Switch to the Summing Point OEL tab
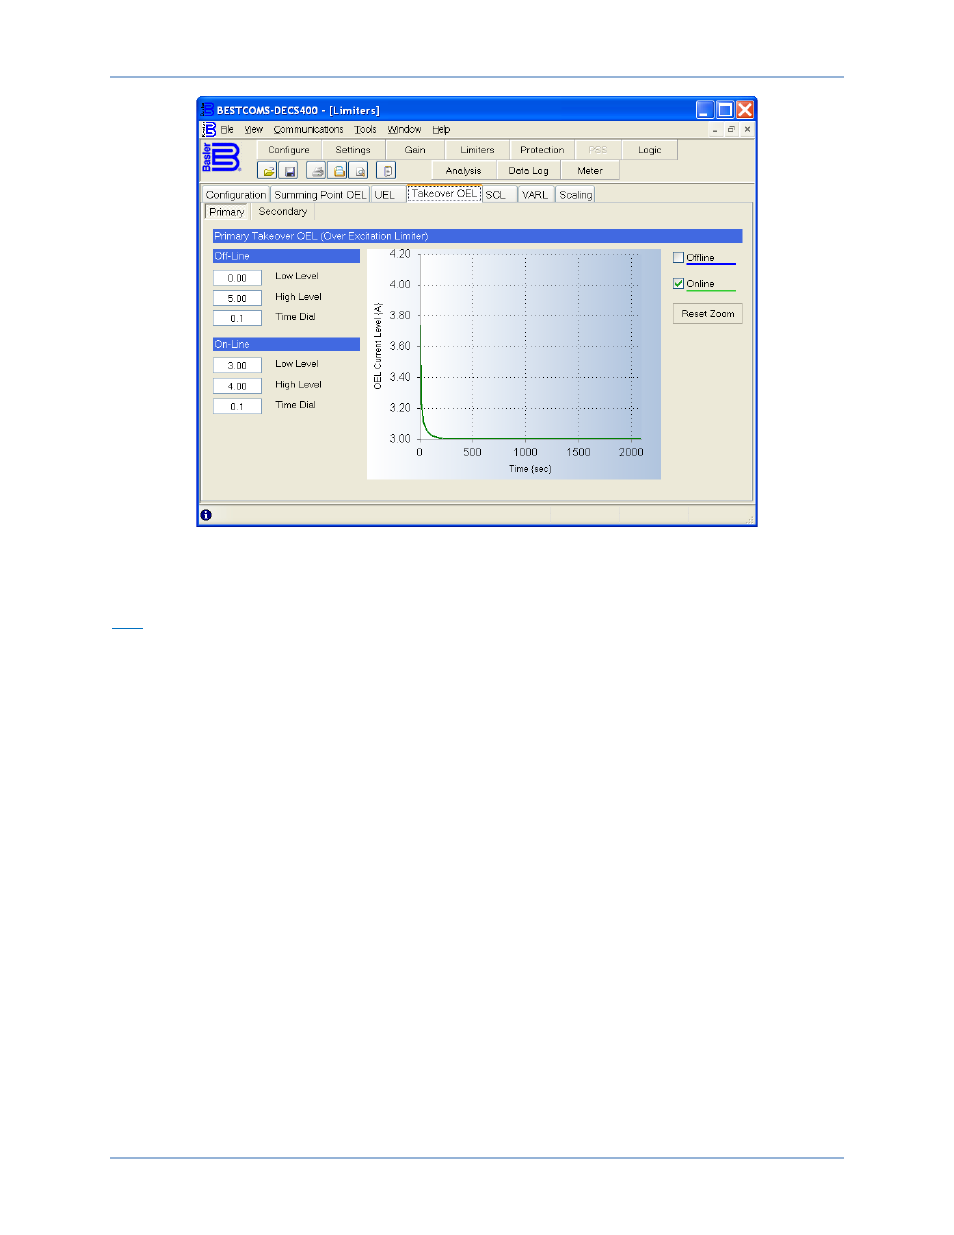 pos(320,195)
